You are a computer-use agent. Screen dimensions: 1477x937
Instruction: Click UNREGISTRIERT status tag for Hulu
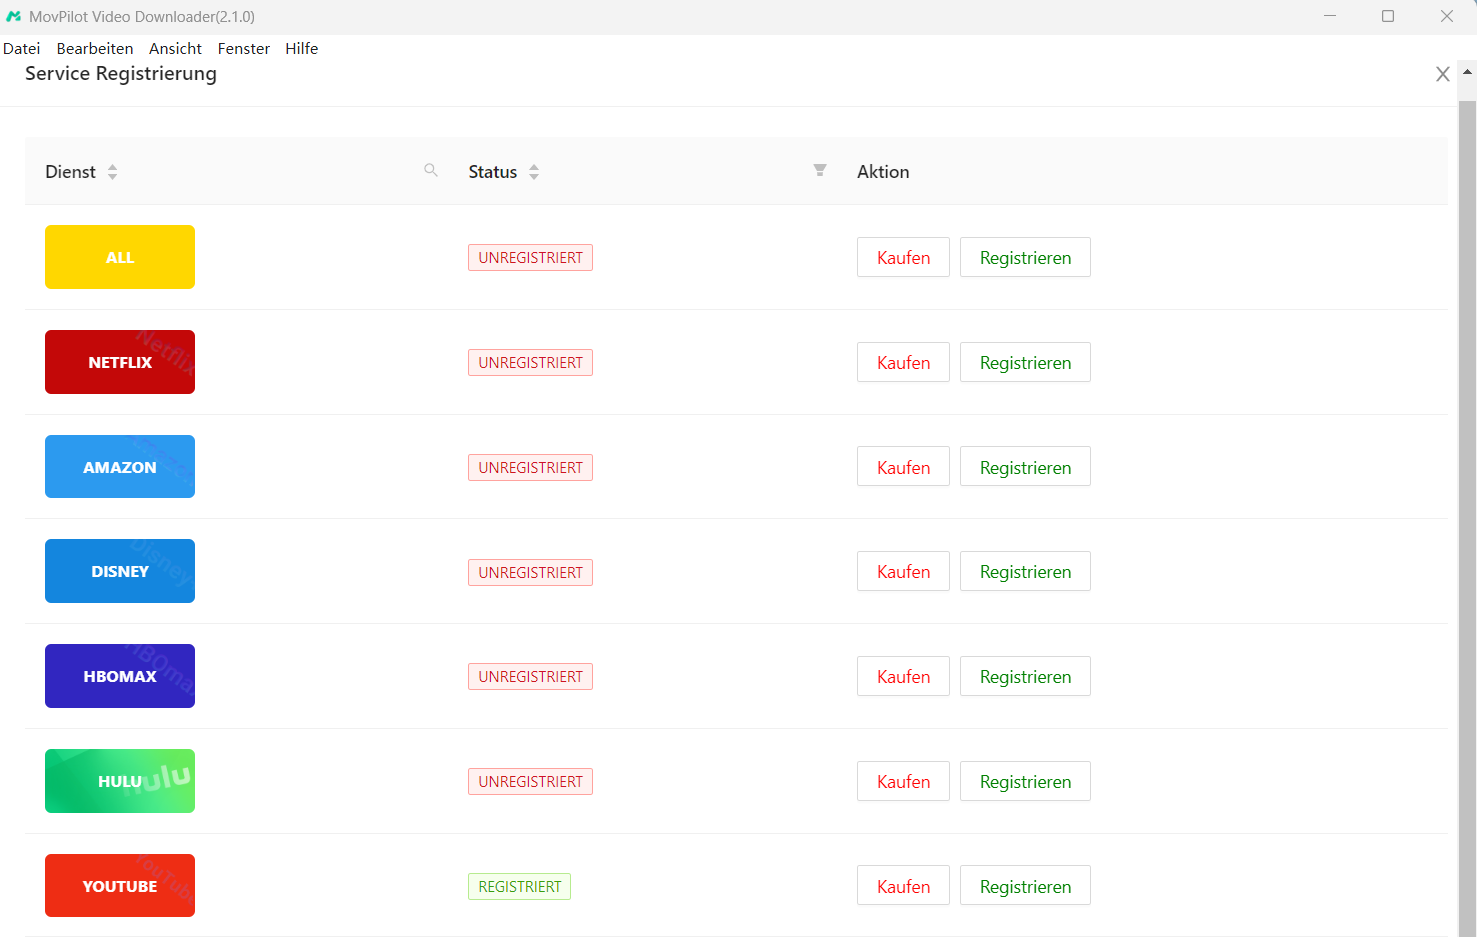(x=530, y=781)
